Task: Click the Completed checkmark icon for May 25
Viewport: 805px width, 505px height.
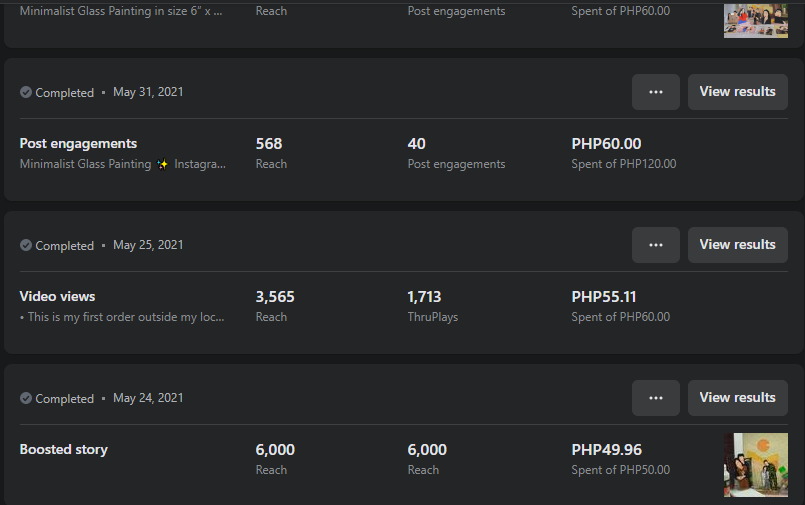Action: (26, 245)
